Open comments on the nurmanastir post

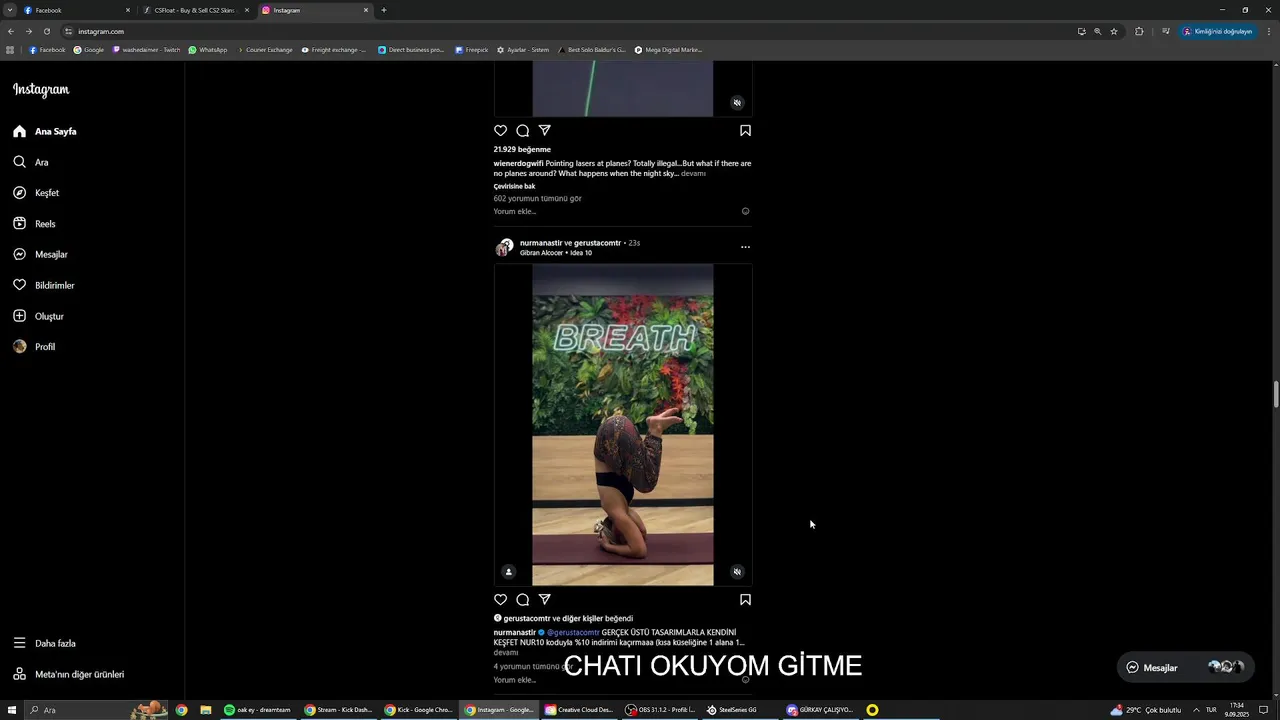pyautogui.click(x=522, y=600)
